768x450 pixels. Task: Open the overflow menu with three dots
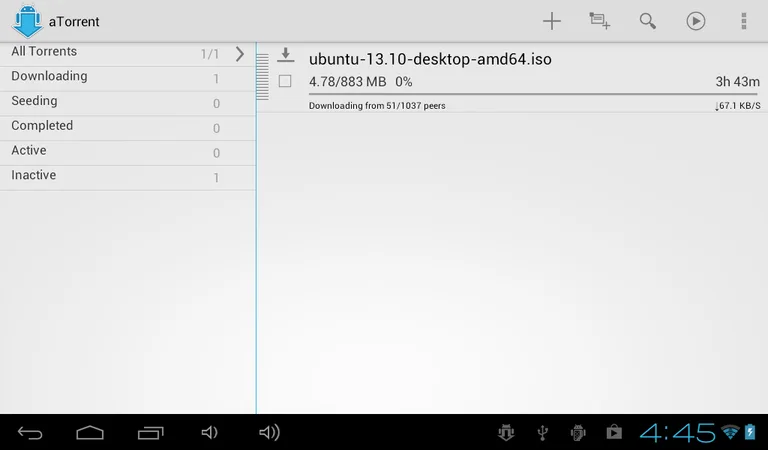click(744, 21)
